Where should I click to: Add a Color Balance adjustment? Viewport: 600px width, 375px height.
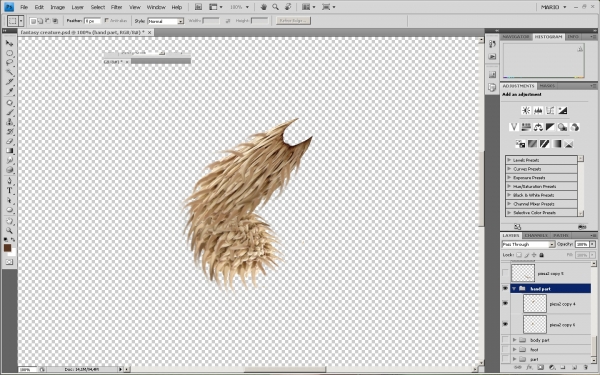coord(538,127)
